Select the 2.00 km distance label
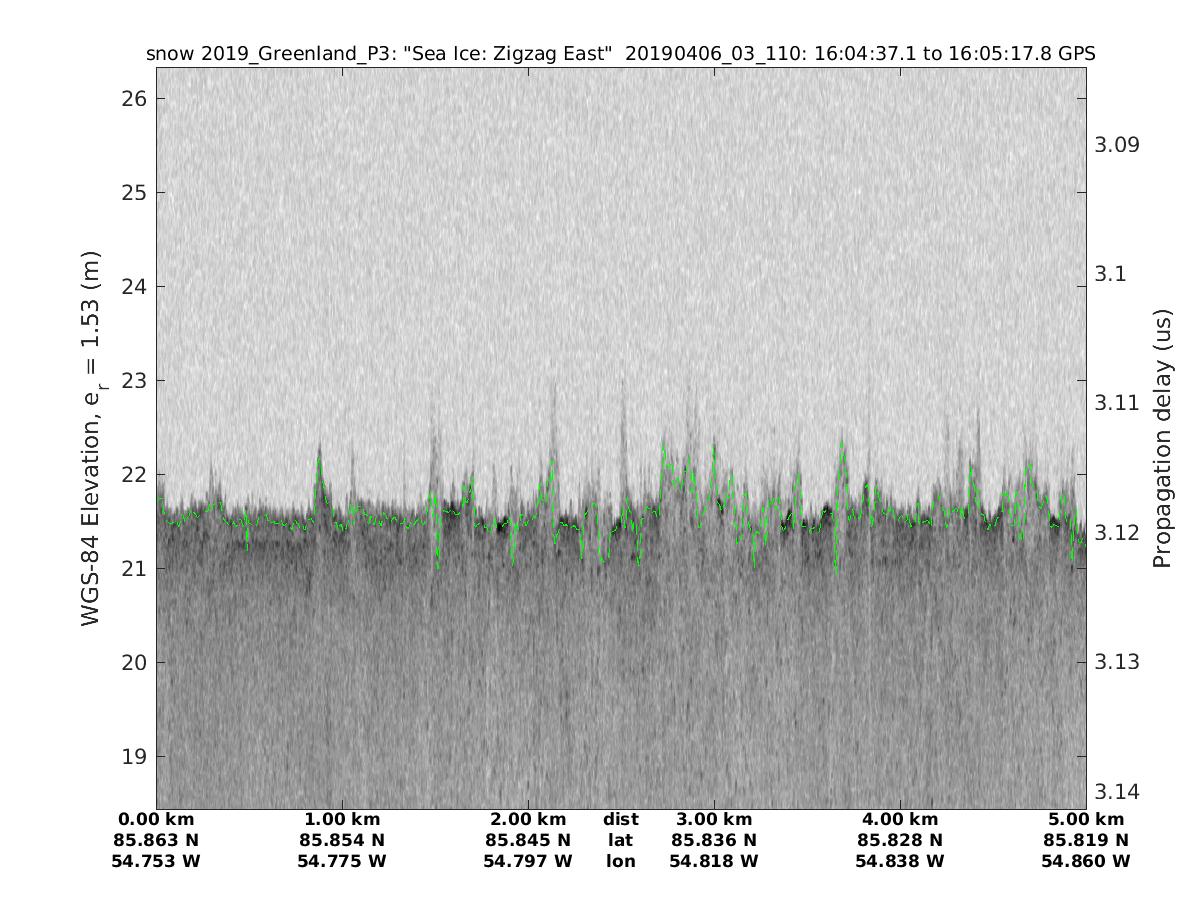Image resolution: width=1200 pixels, height=900 pixels. pos(528,819)
